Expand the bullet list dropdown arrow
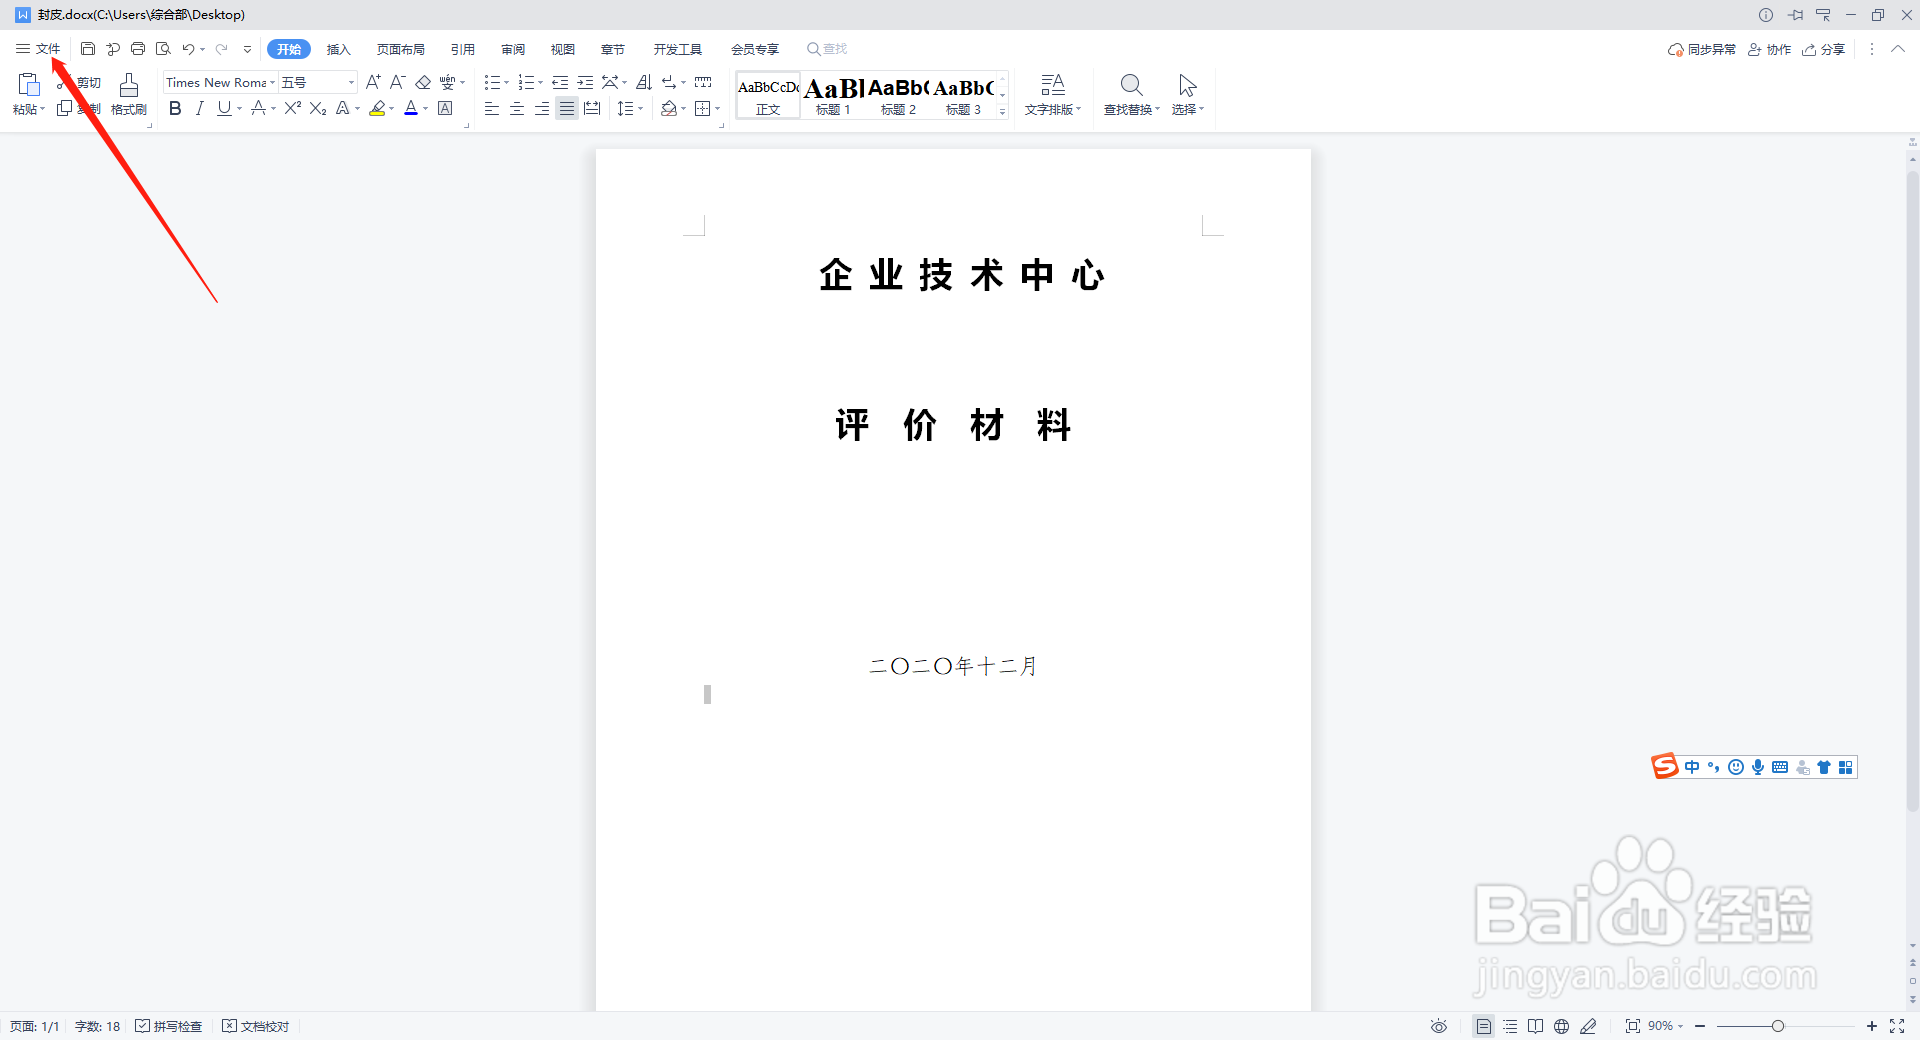Image resolution: width=1920 pixels, height=1040 pixels. tap(507, 83)
